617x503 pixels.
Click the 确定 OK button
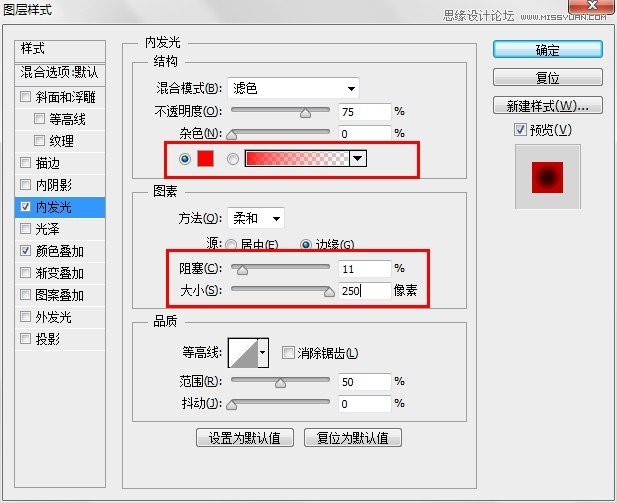coord(547,50)
